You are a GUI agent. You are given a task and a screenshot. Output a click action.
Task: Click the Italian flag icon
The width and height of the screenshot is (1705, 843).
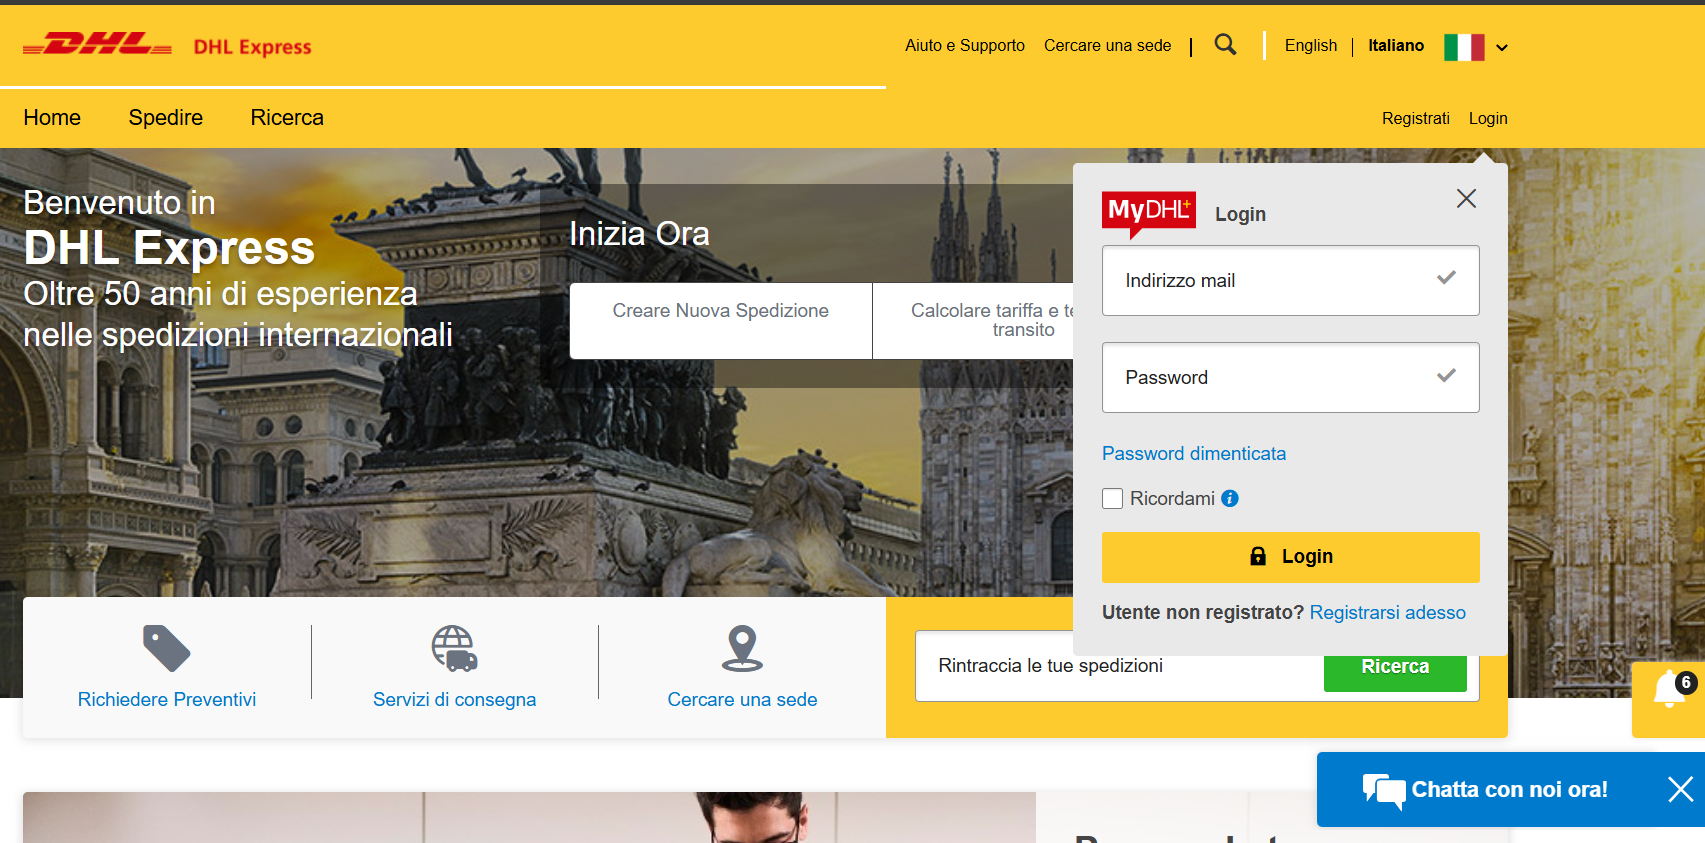click(x=1464, y=47)
